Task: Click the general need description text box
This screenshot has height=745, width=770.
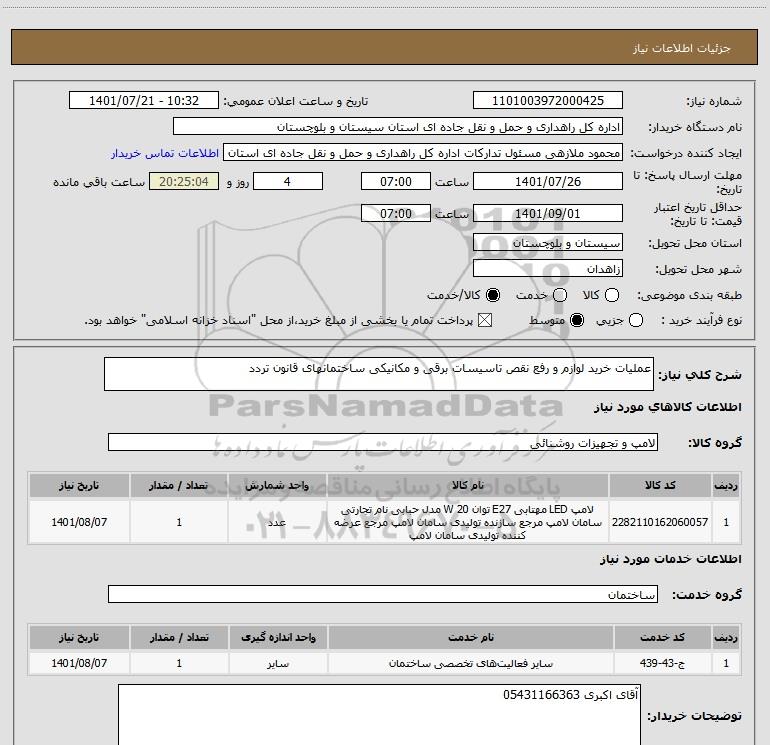Action: coord(379,374)
